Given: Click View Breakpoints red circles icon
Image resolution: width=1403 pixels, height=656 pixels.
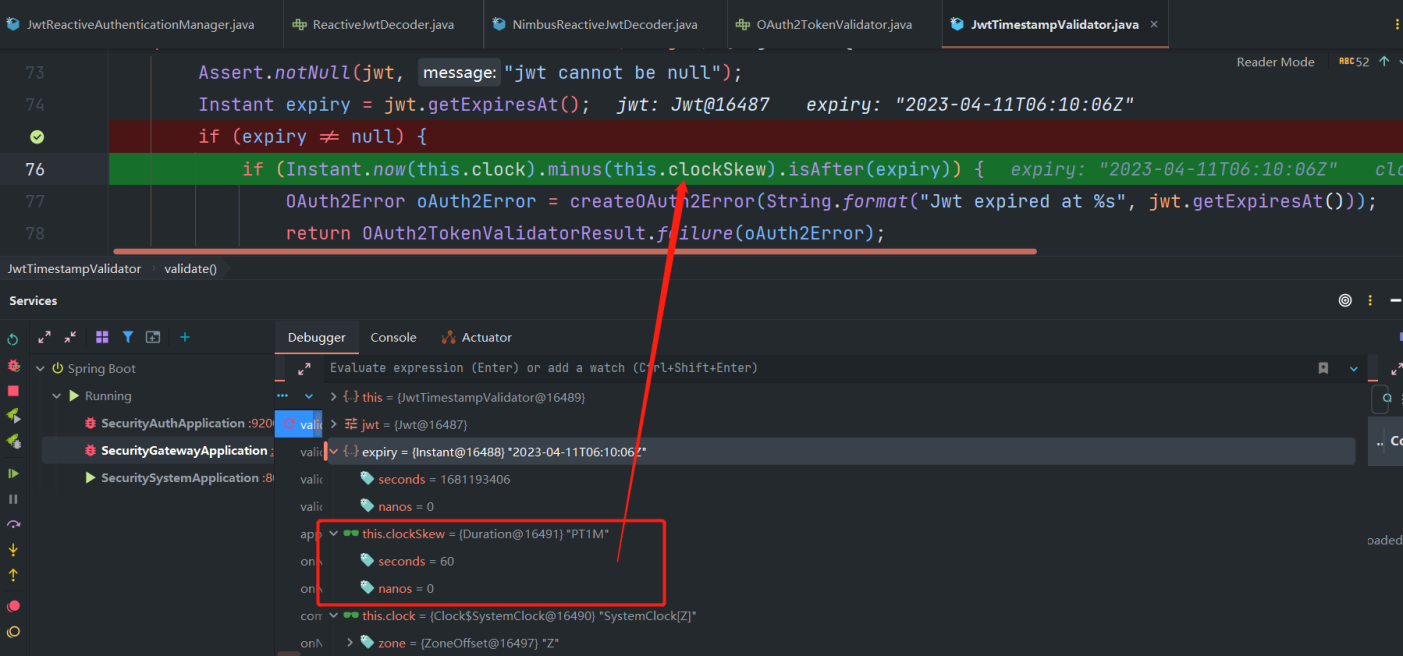Looking at the screenshot, I should click(13, 606).
